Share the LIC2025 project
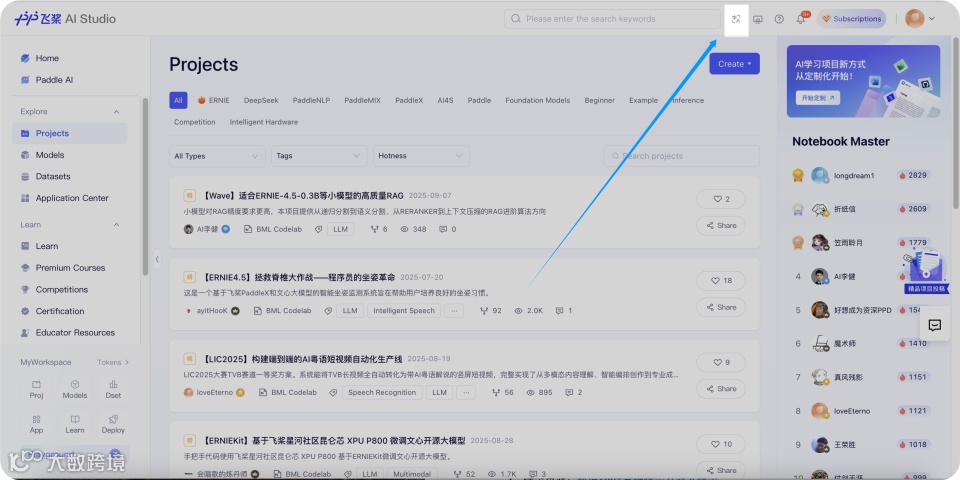 click(x=721, y=389)
